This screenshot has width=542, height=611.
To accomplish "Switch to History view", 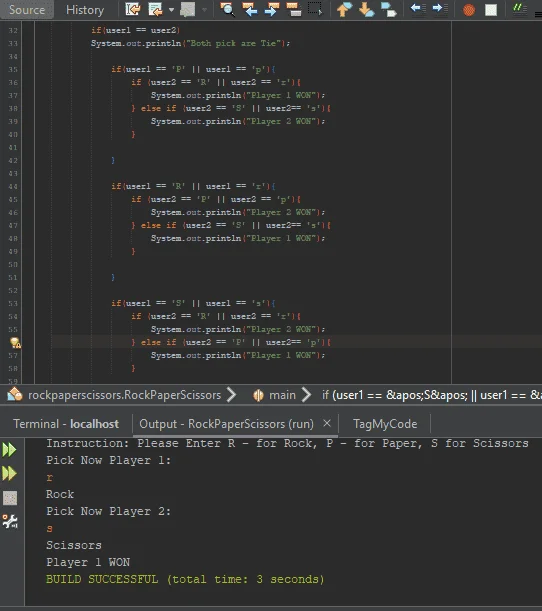I will (85, 9).
